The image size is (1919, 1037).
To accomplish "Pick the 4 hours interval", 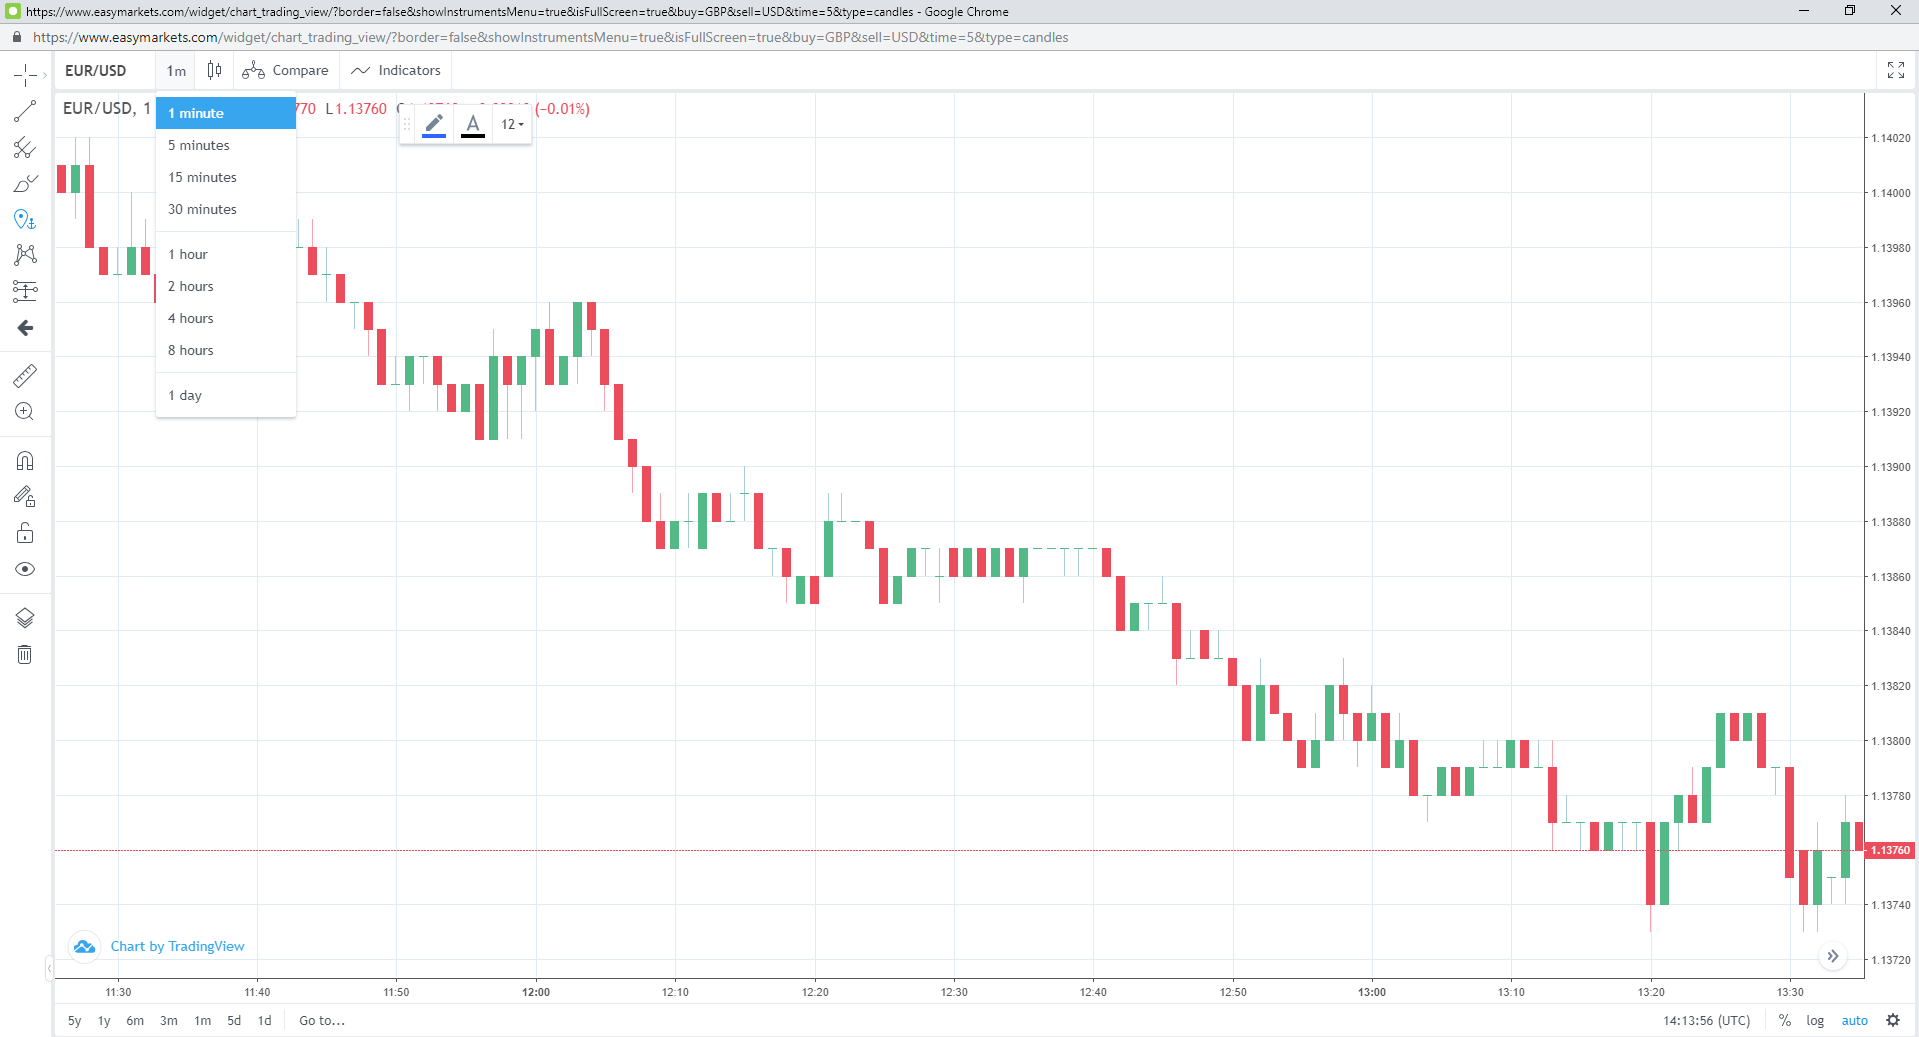I will pos(226,318).
